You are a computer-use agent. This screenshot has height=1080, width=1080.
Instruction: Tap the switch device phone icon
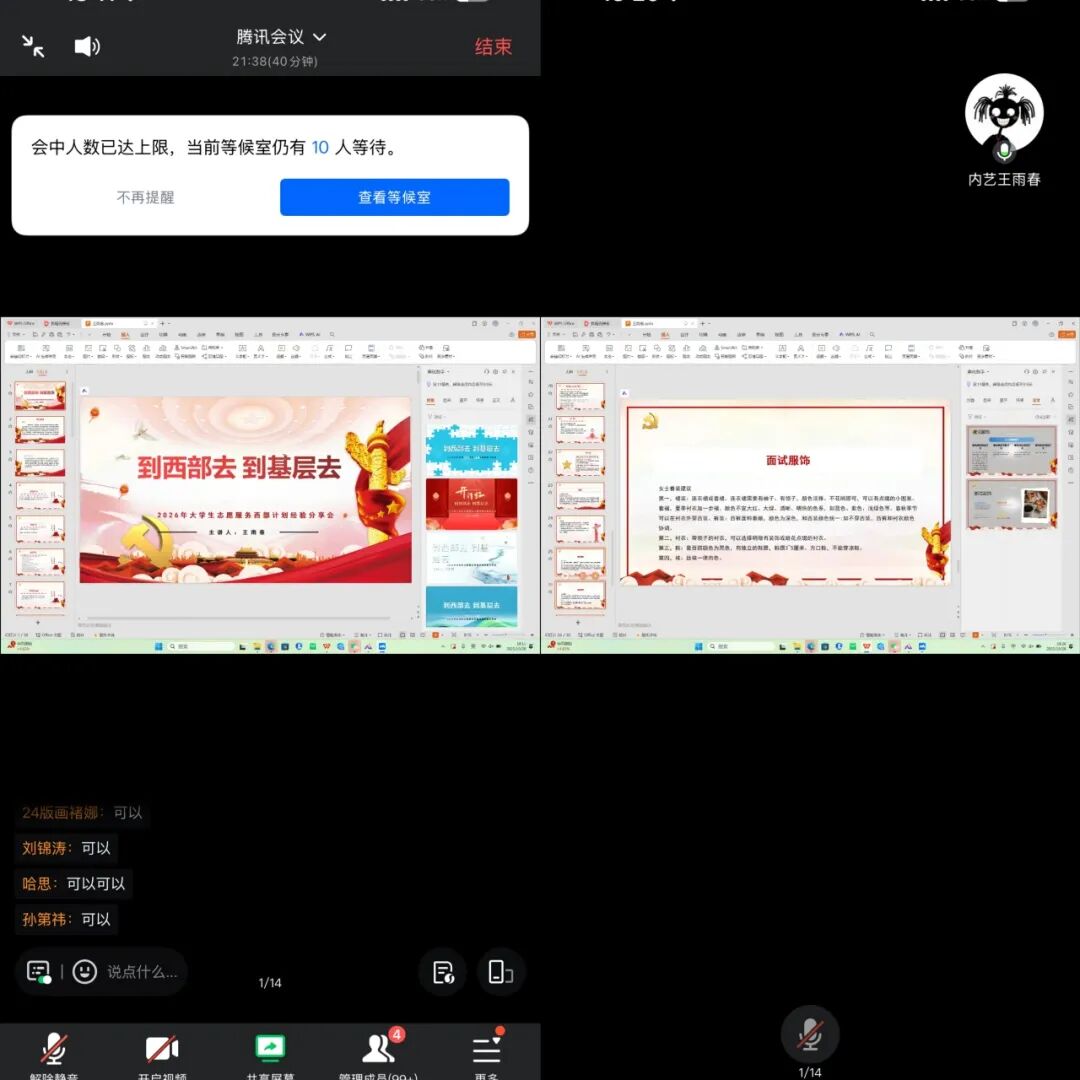point(500,971)
